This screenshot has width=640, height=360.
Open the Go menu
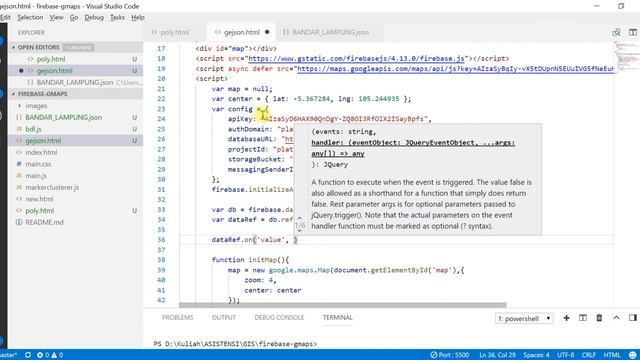(x=74, y=17)
